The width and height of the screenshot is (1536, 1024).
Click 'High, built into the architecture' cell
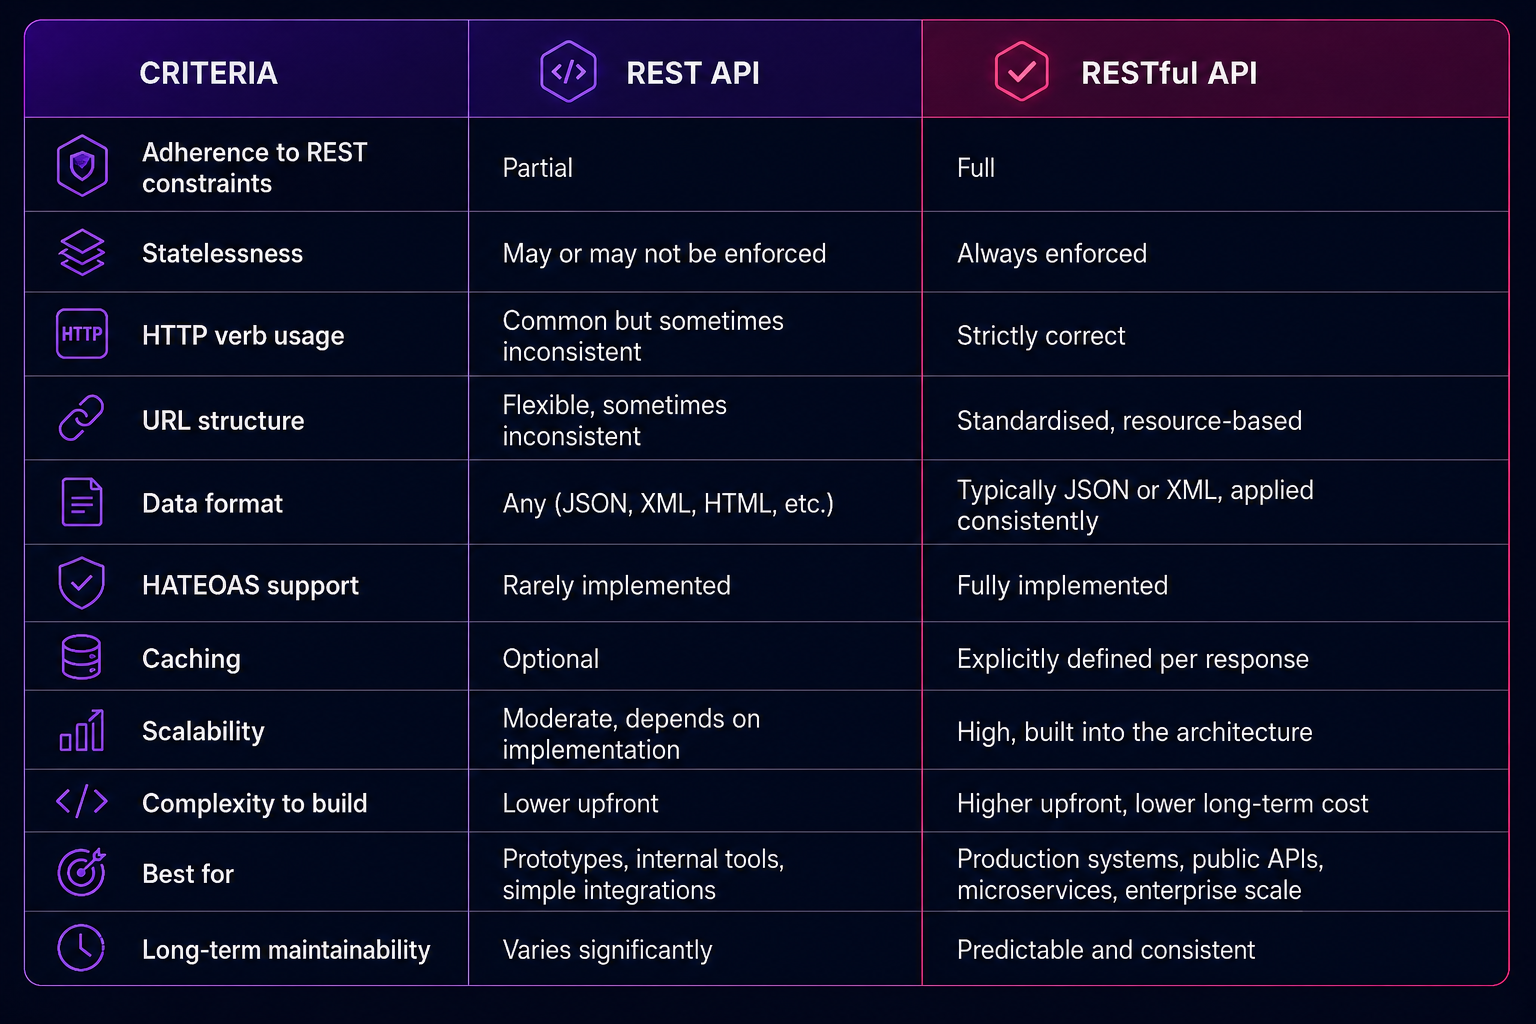(x=1135, y=732)
